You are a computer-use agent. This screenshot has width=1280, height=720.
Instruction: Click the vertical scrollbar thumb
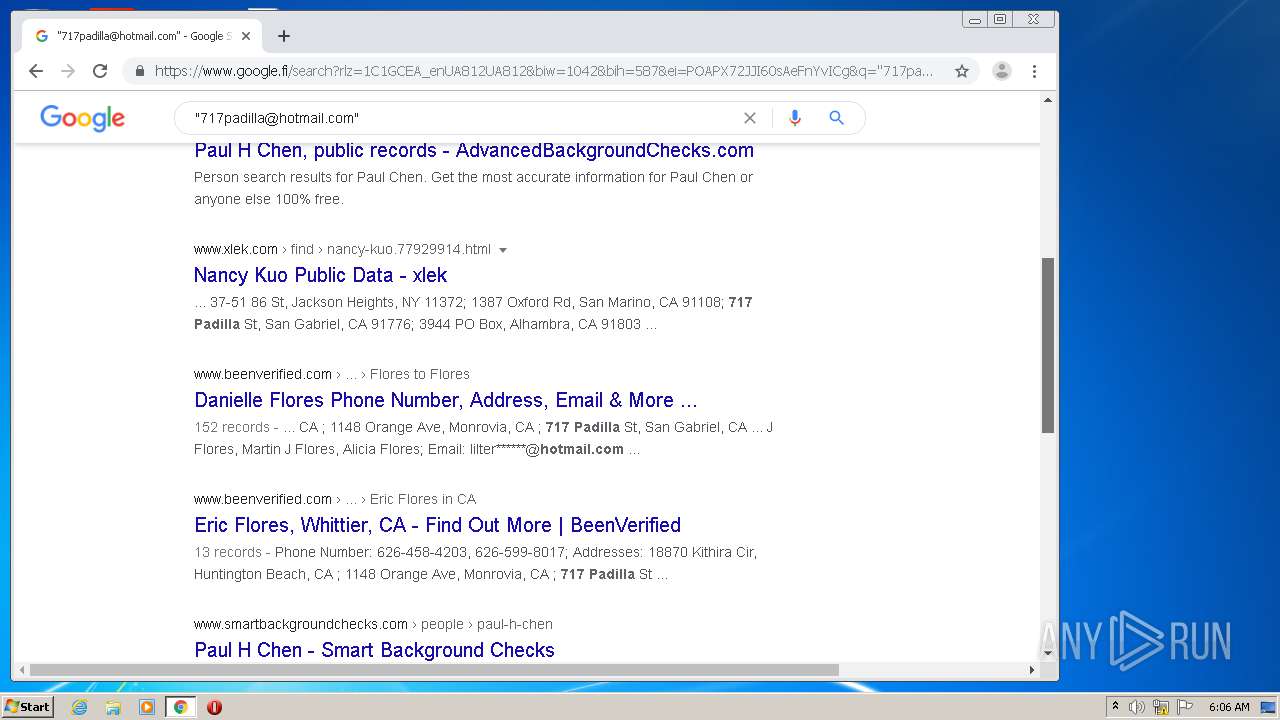tap(1048, 345)
